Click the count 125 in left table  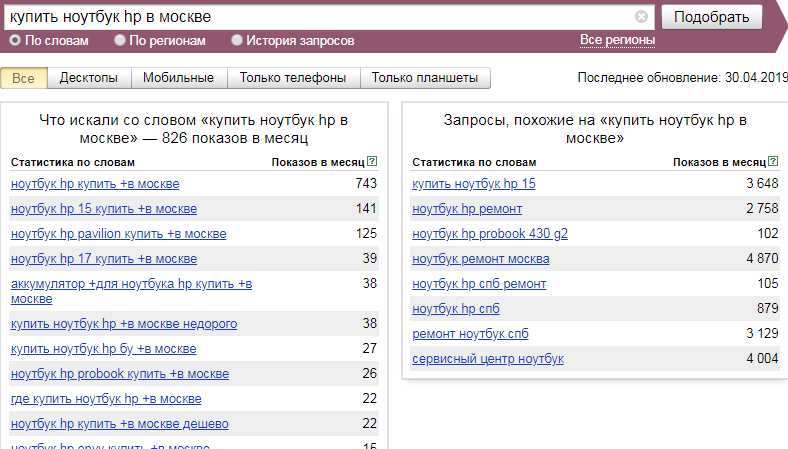click(366, 233)
